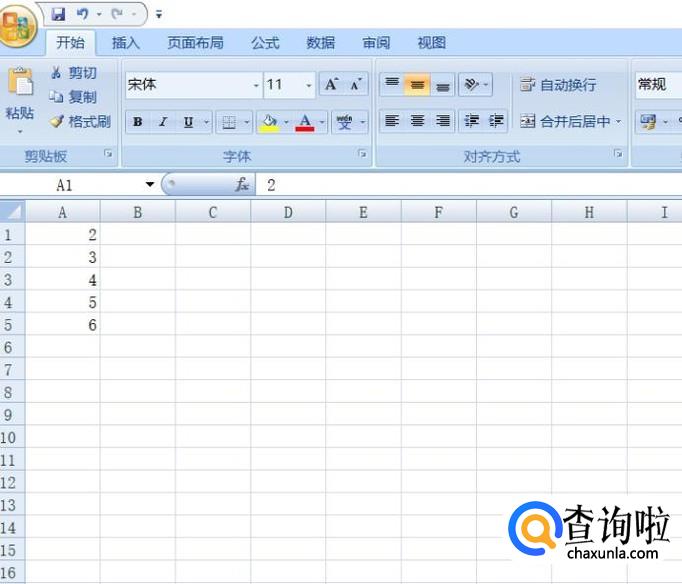The width and height of the screenshot is (682, 584).
Task: Open Merge and Center dropdown arrow
Action: 618,121
